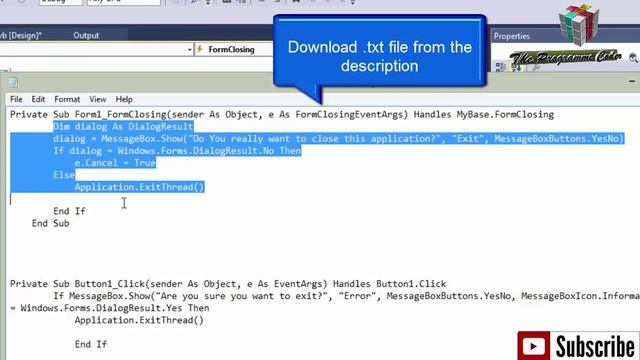Open the Notepad View menu
Image resolution: width=640 pixels, height=360 pixels.
point(98,99)
